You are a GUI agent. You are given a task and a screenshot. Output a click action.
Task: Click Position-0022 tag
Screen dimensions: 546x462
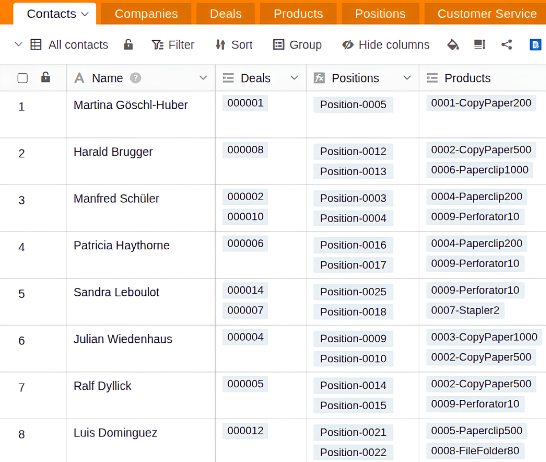[x=353, y=452]
